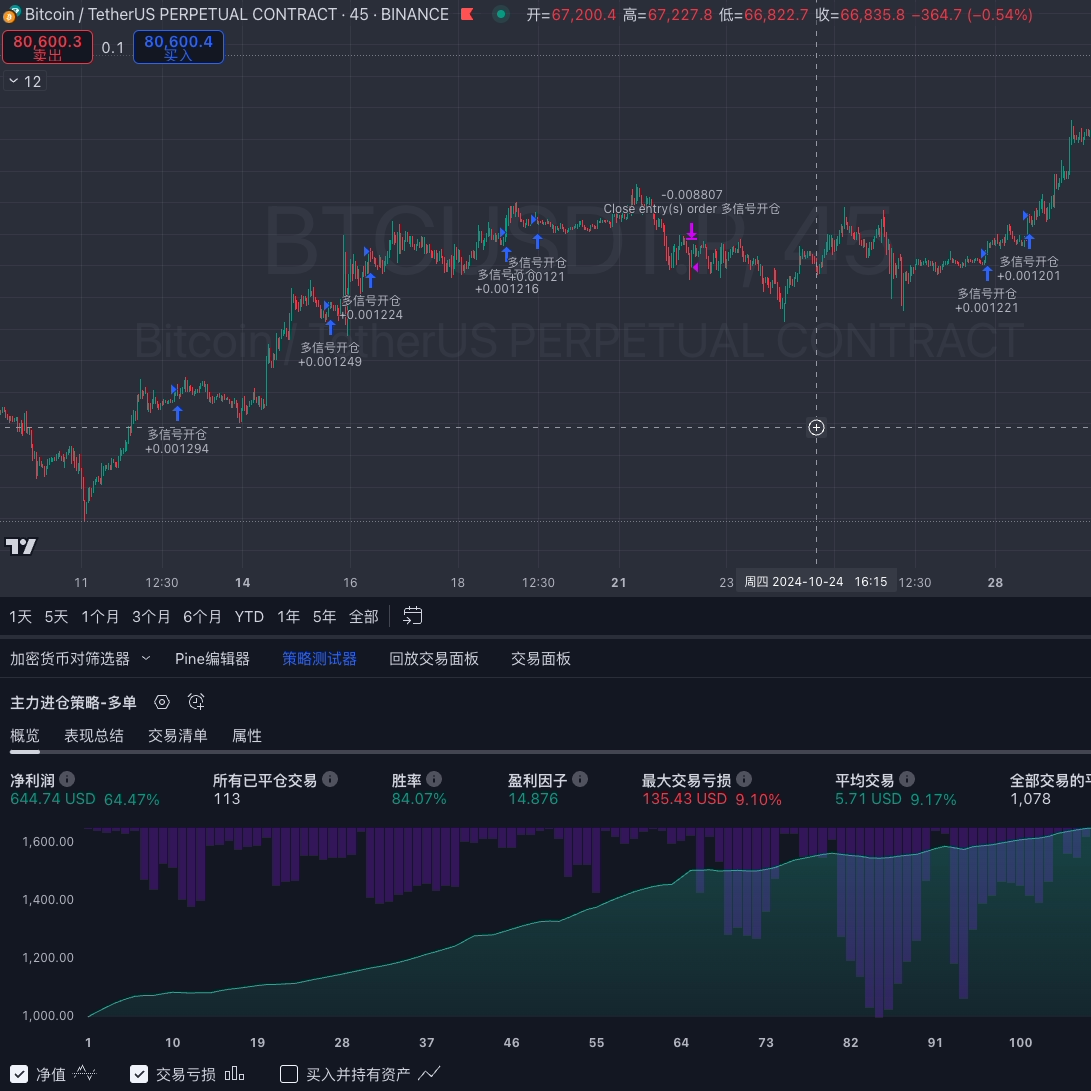The width and height of the screenshot is (1091, 1091).
Task: Uncheck the 交易亏损 checkbox
Action: pos(139,1074)
